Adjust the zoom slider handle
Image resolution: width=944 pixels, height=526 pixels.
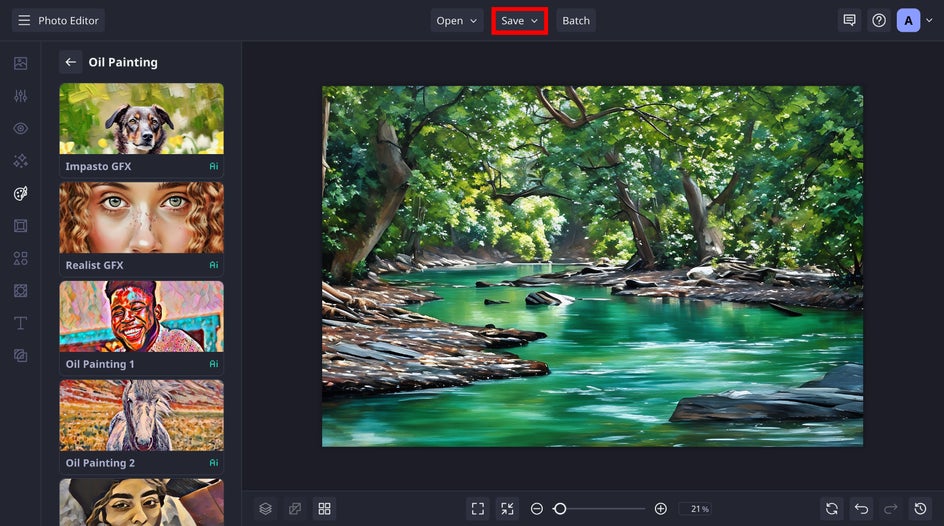pyautogui.click(x=560, y=509)
